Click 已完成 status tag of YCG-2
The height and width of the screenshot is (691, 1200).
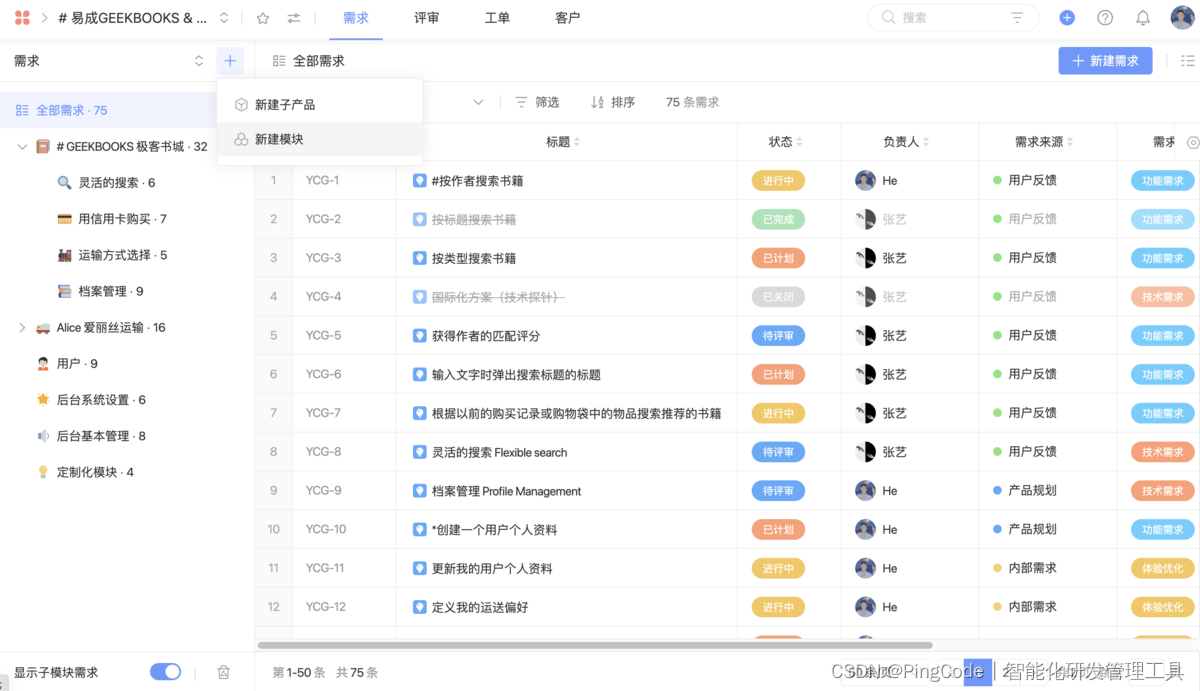(778, 219)
